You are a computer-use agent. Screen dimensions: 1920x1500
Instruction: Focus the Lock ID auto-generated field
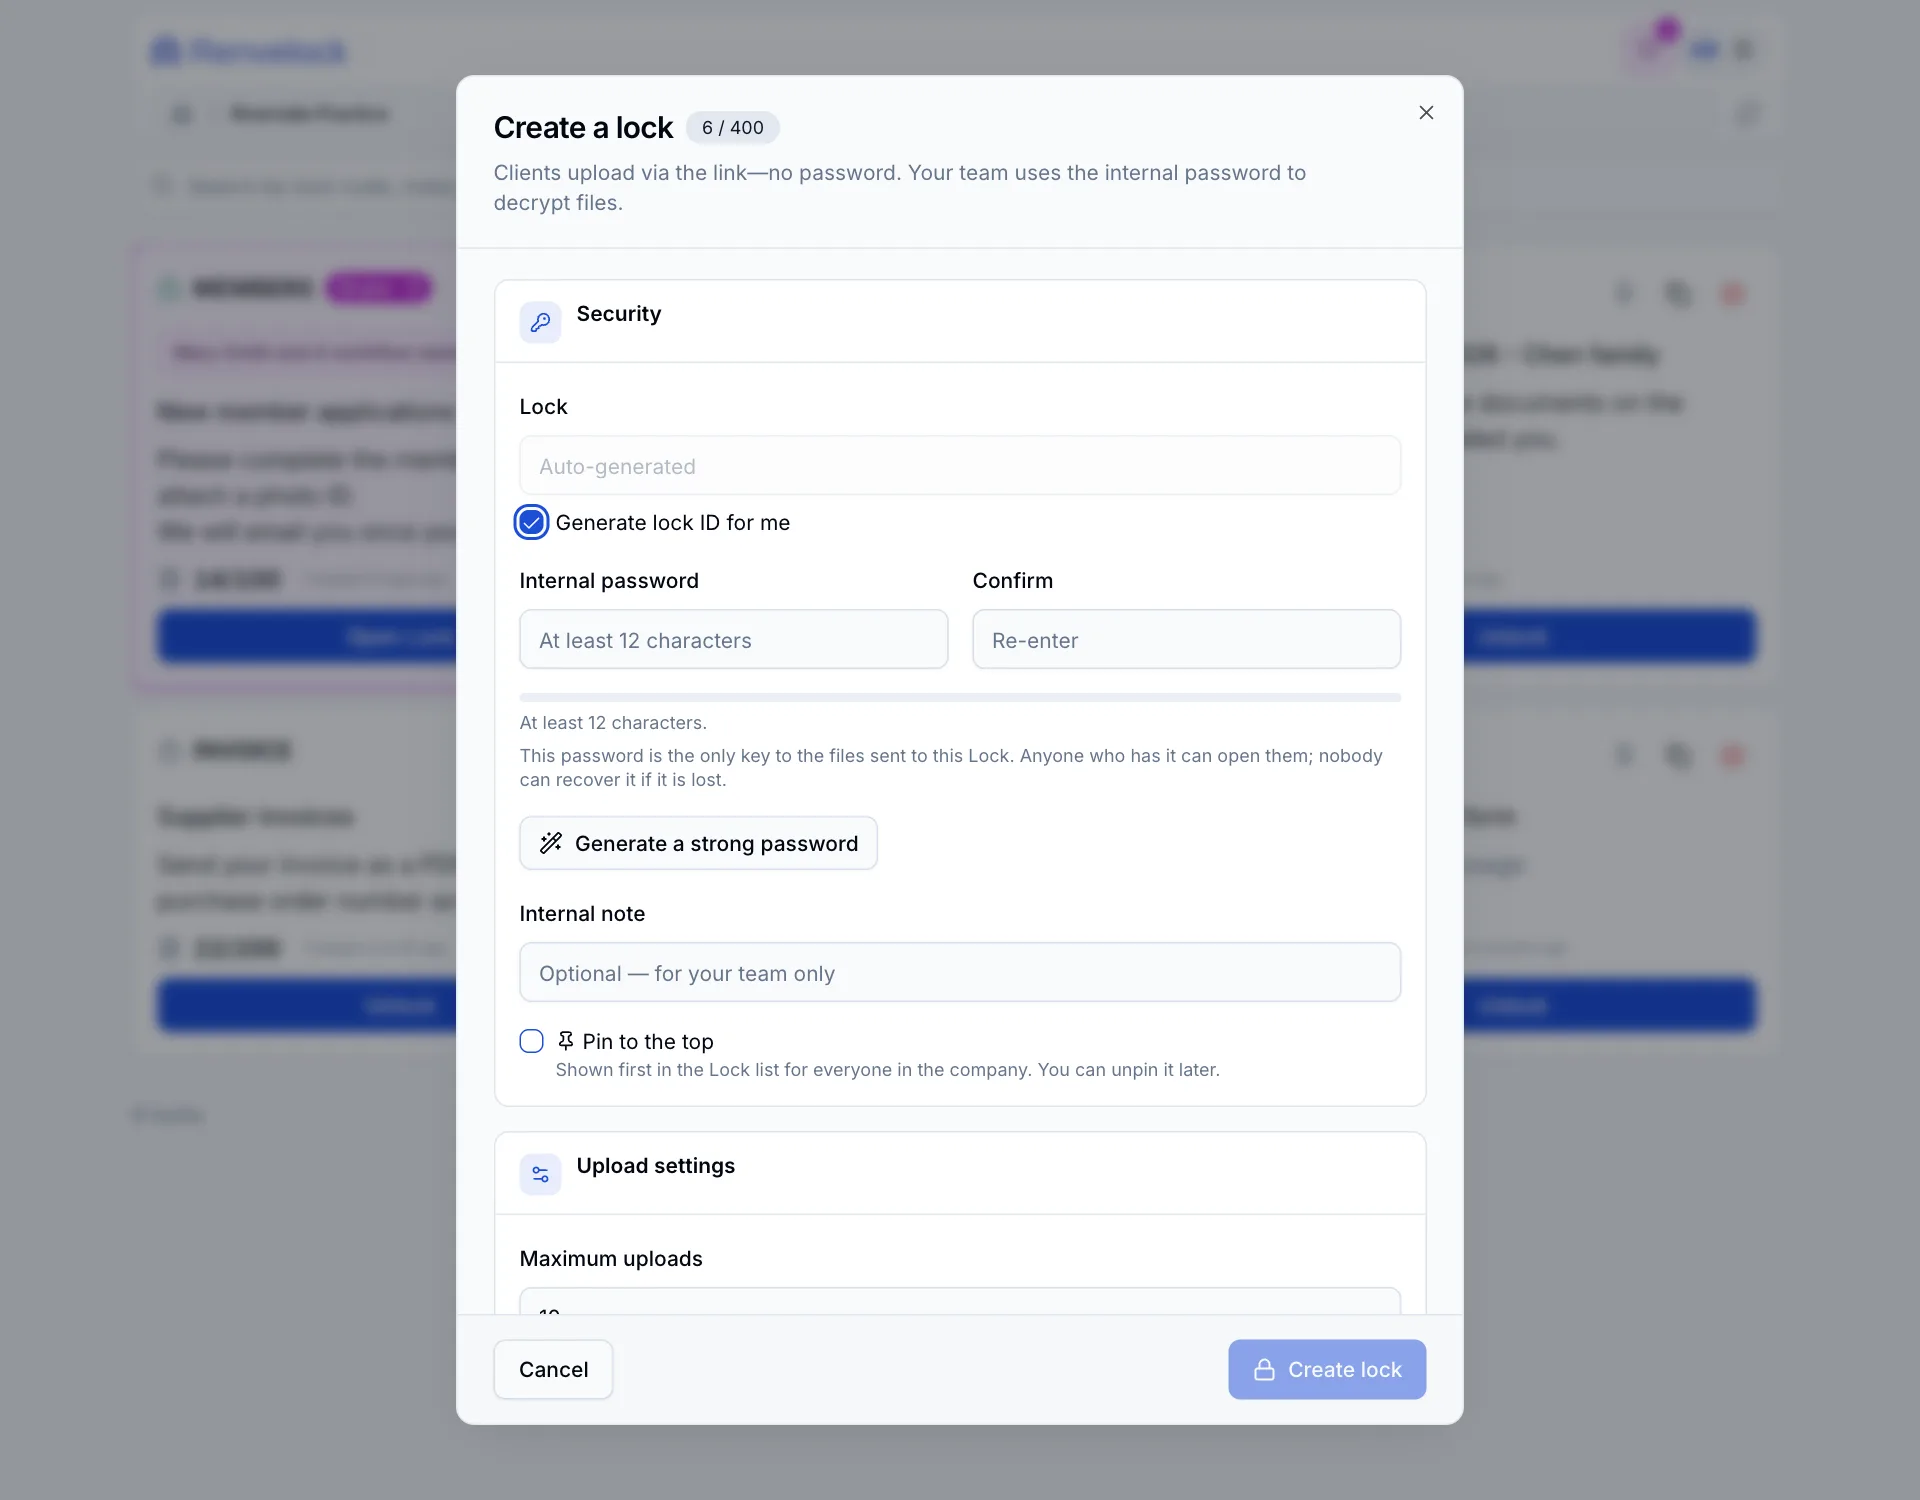click(x=960, y=466)
